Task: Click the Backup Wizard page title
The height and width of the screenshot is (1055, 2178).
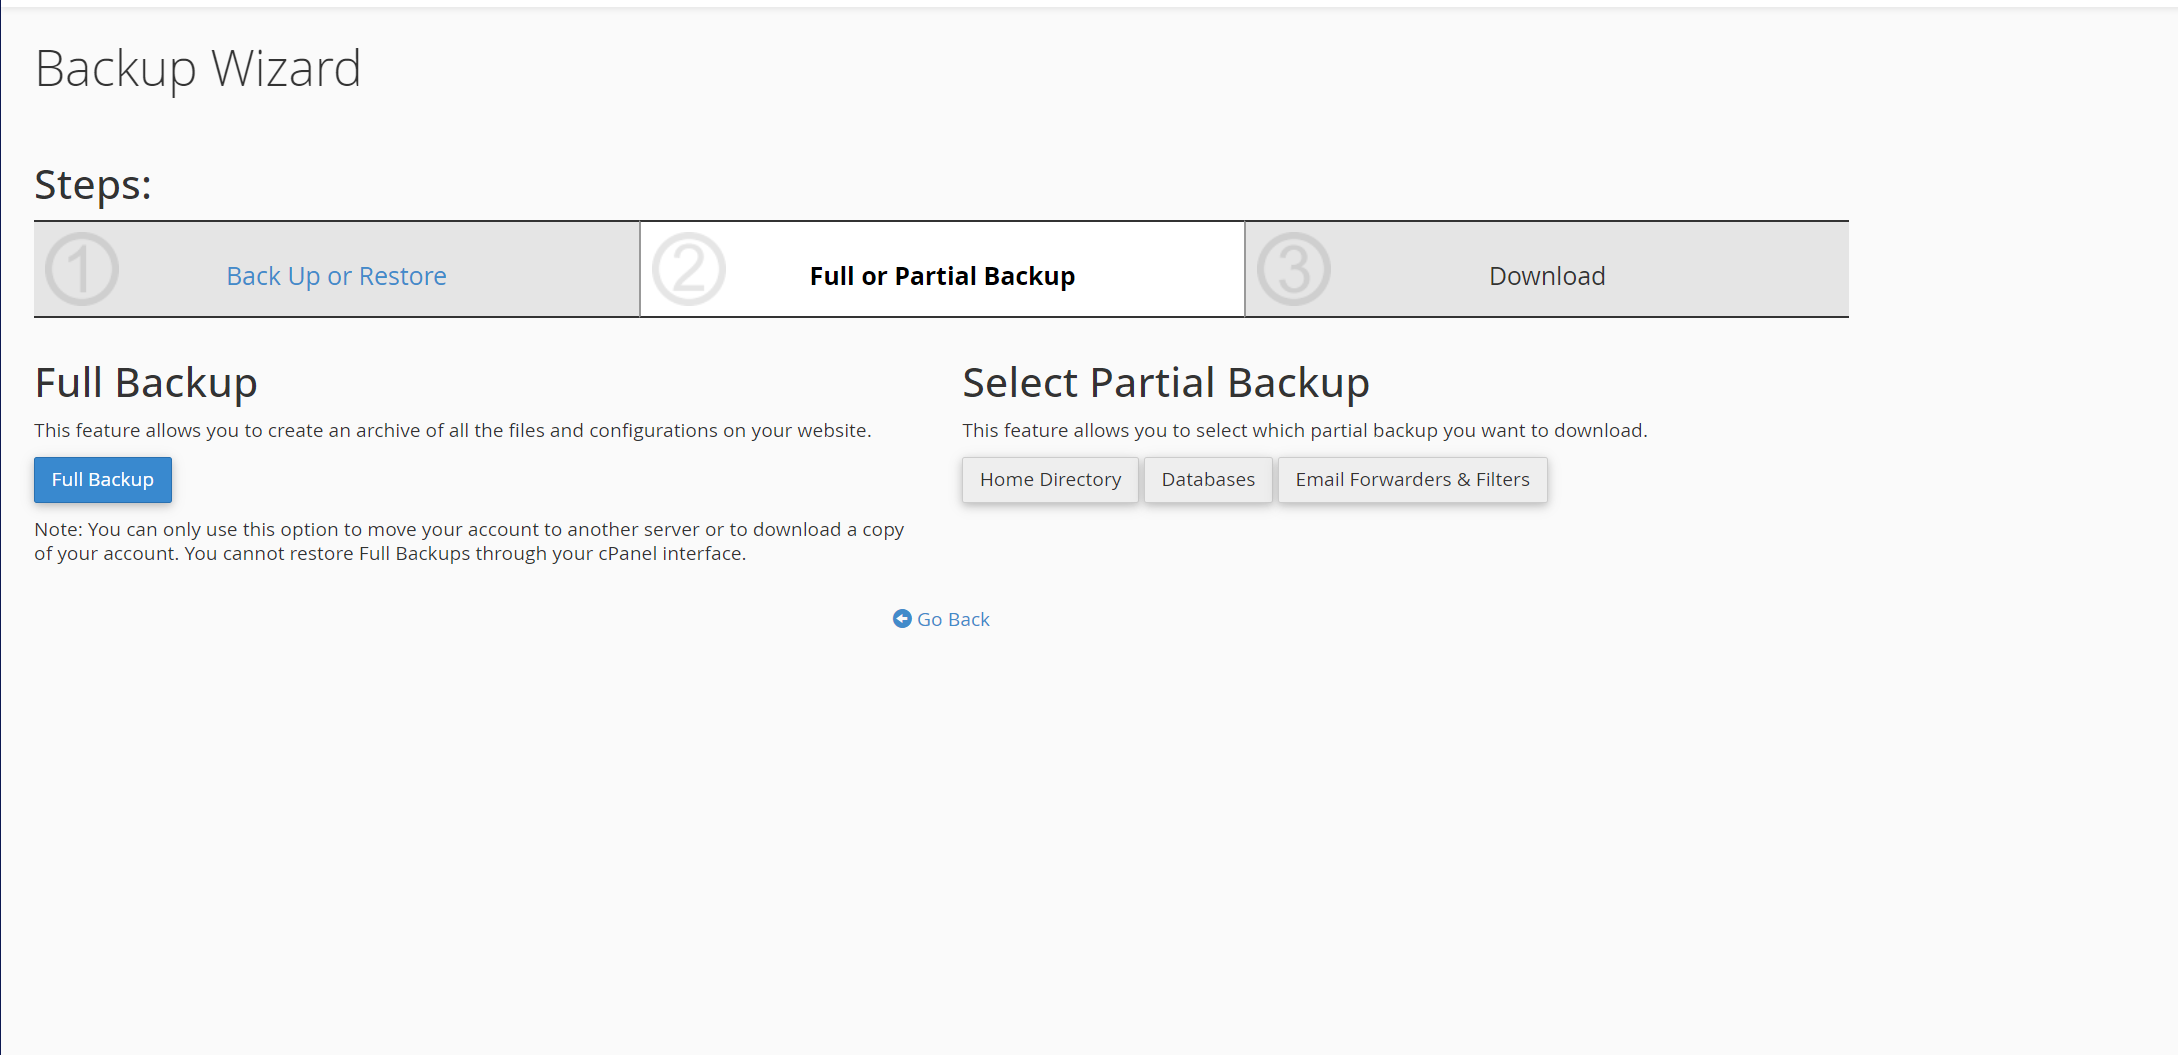Action: tap(198, 69)
